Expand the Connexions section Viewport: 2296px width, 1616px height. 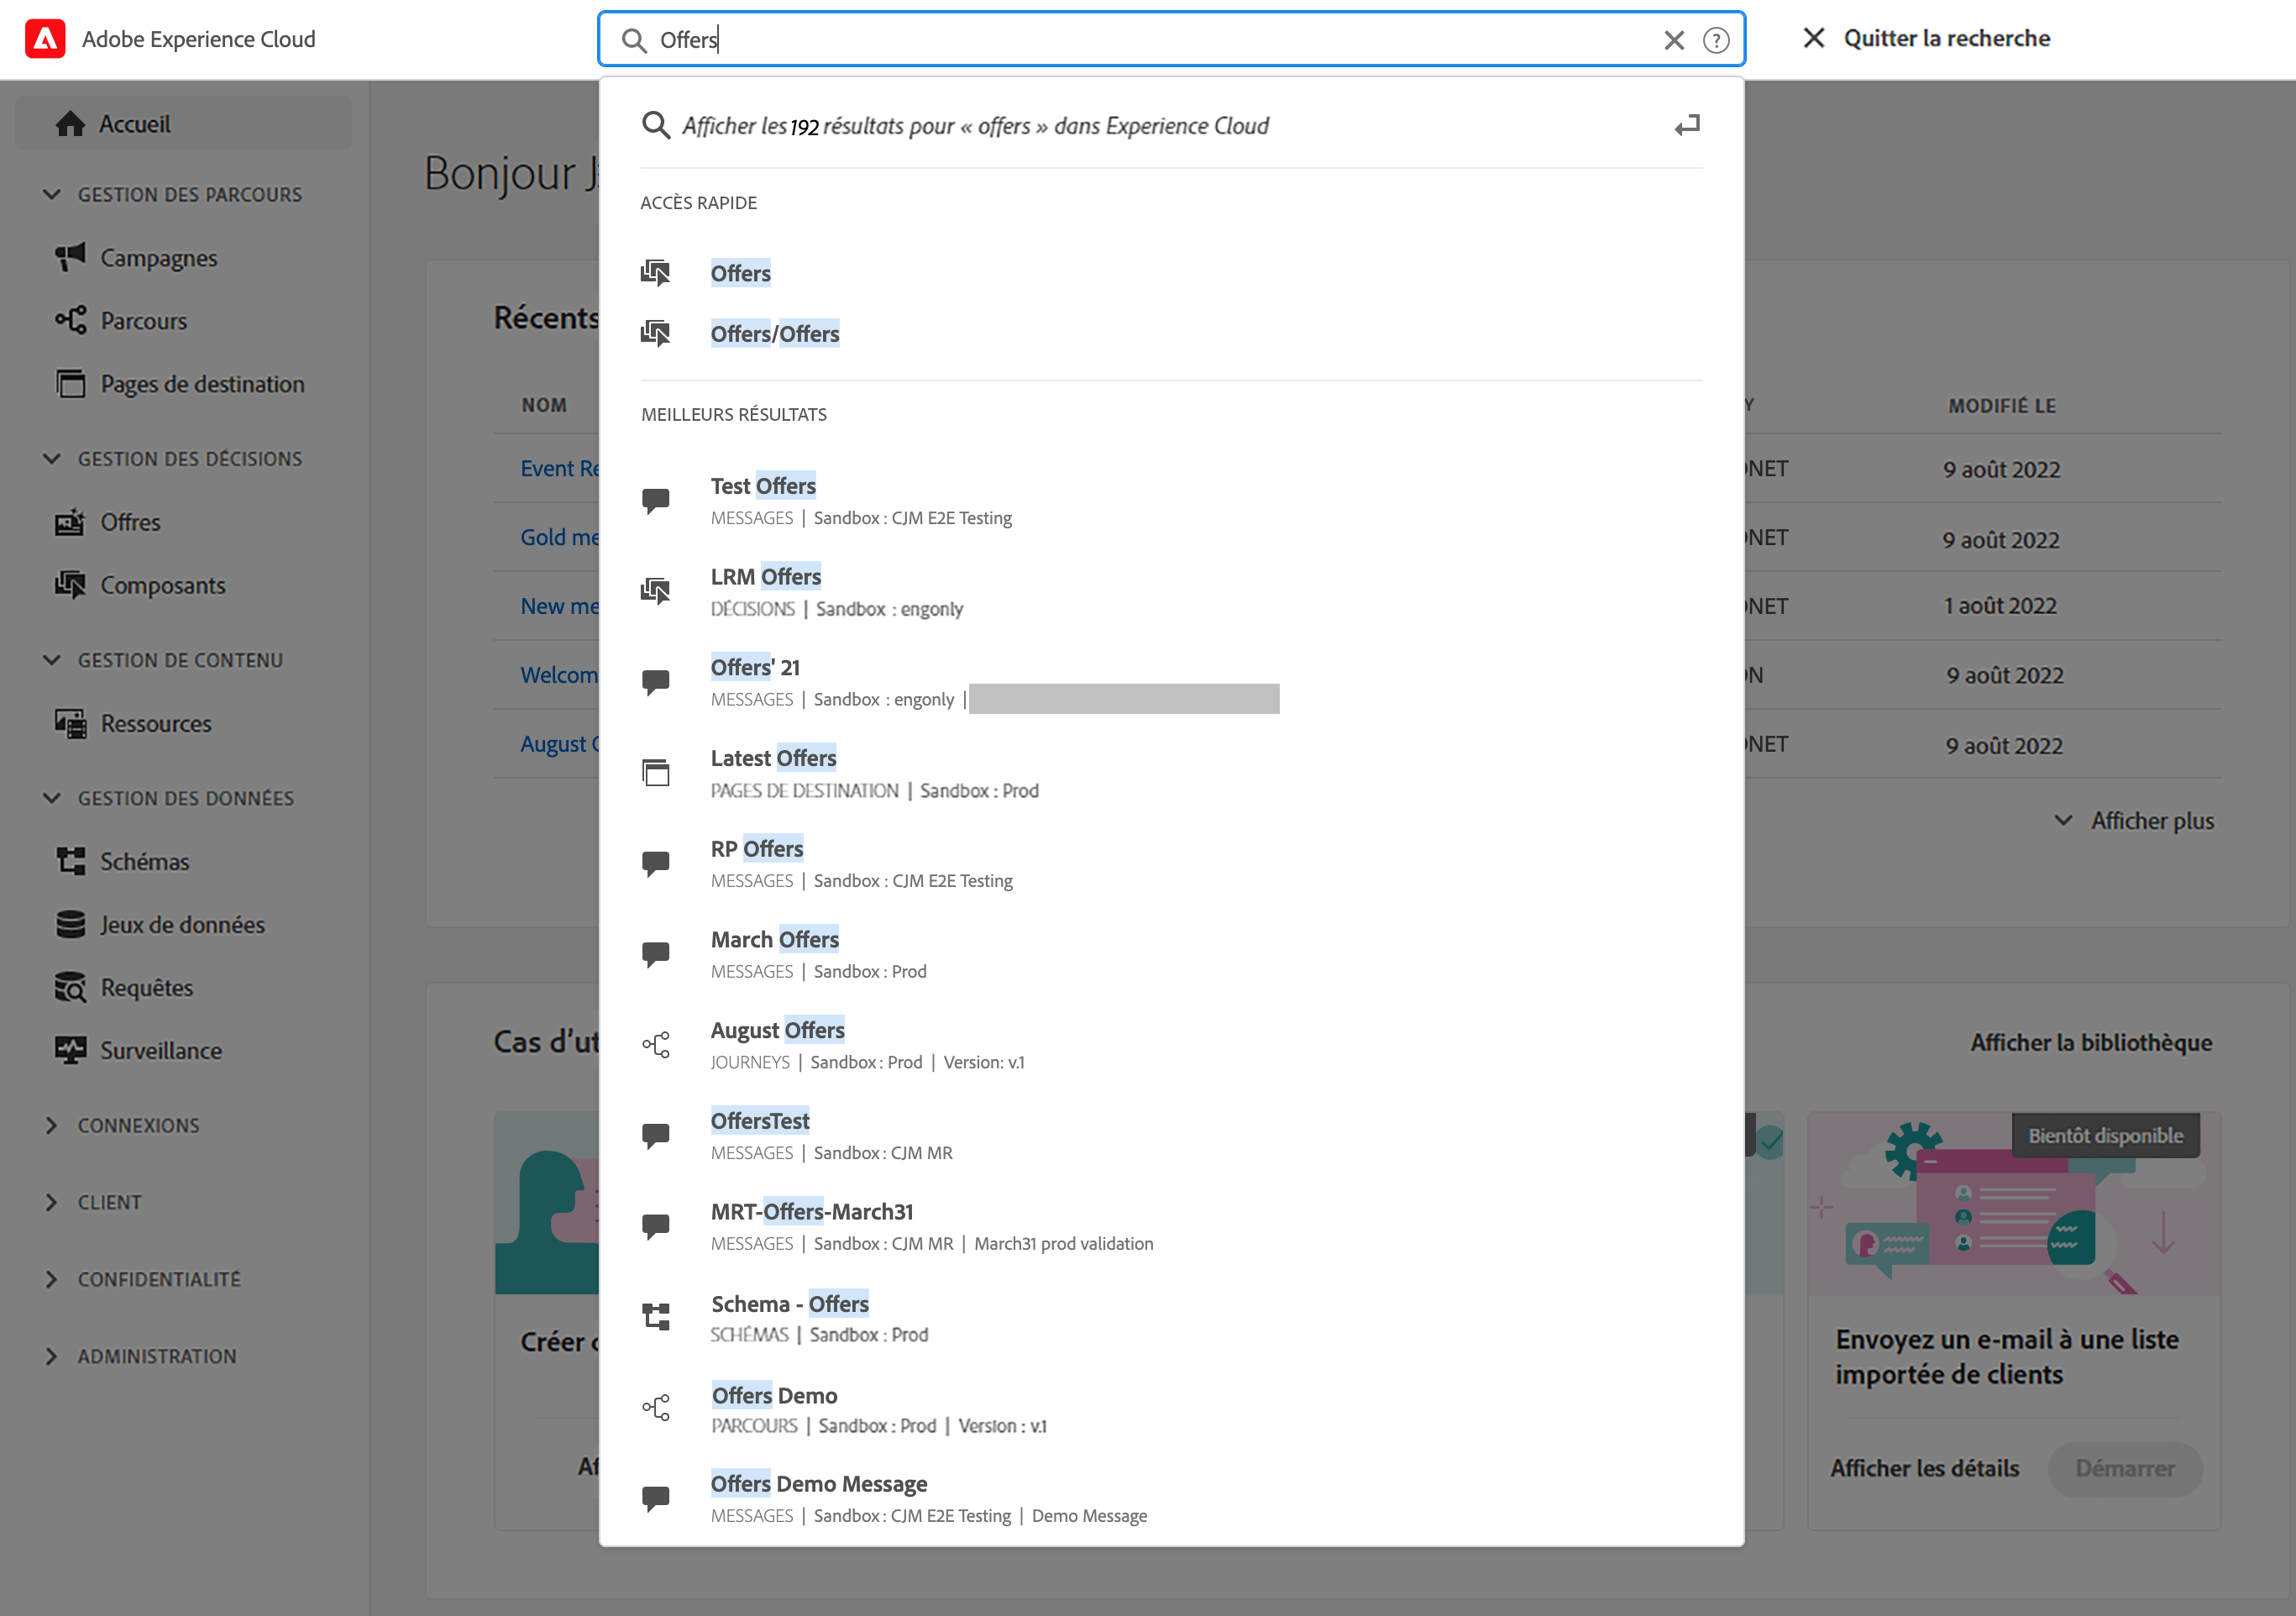[52, 1125]
